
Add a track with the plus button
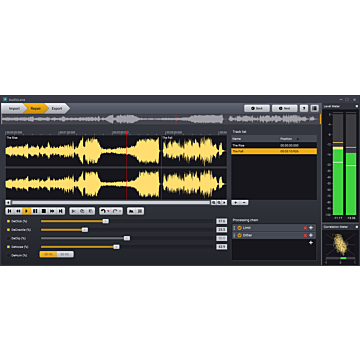pos(236,203)
